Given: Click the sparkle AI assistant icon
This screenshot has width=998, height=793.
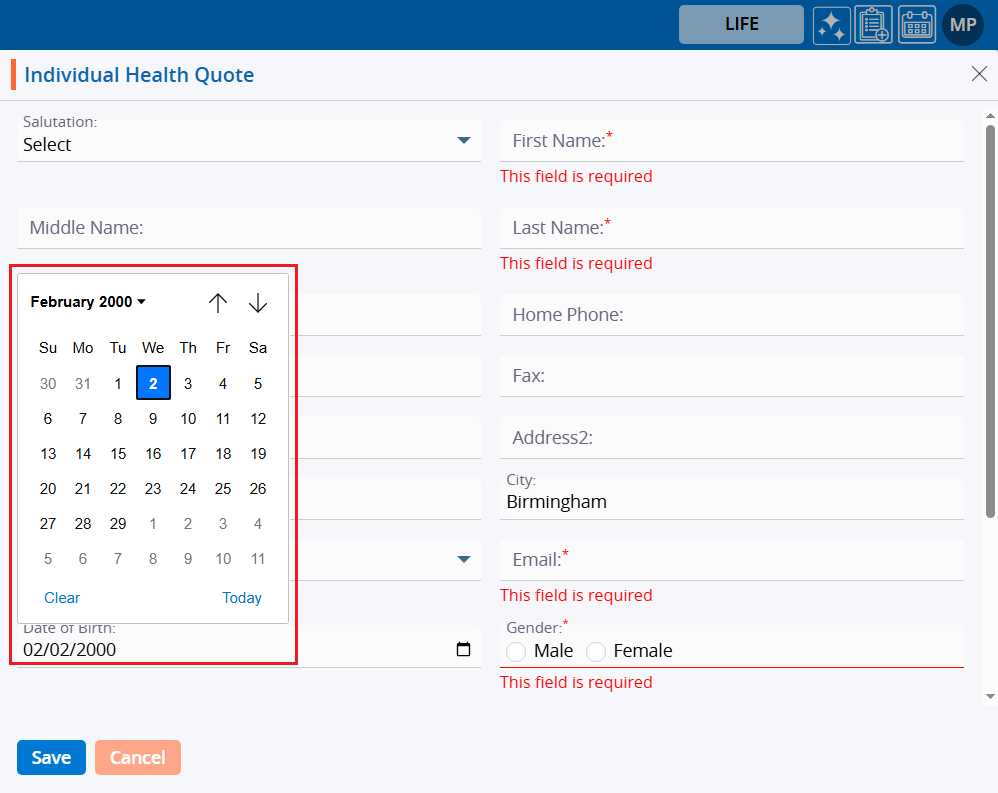Looking at the screenshot, I should point(831,25).
